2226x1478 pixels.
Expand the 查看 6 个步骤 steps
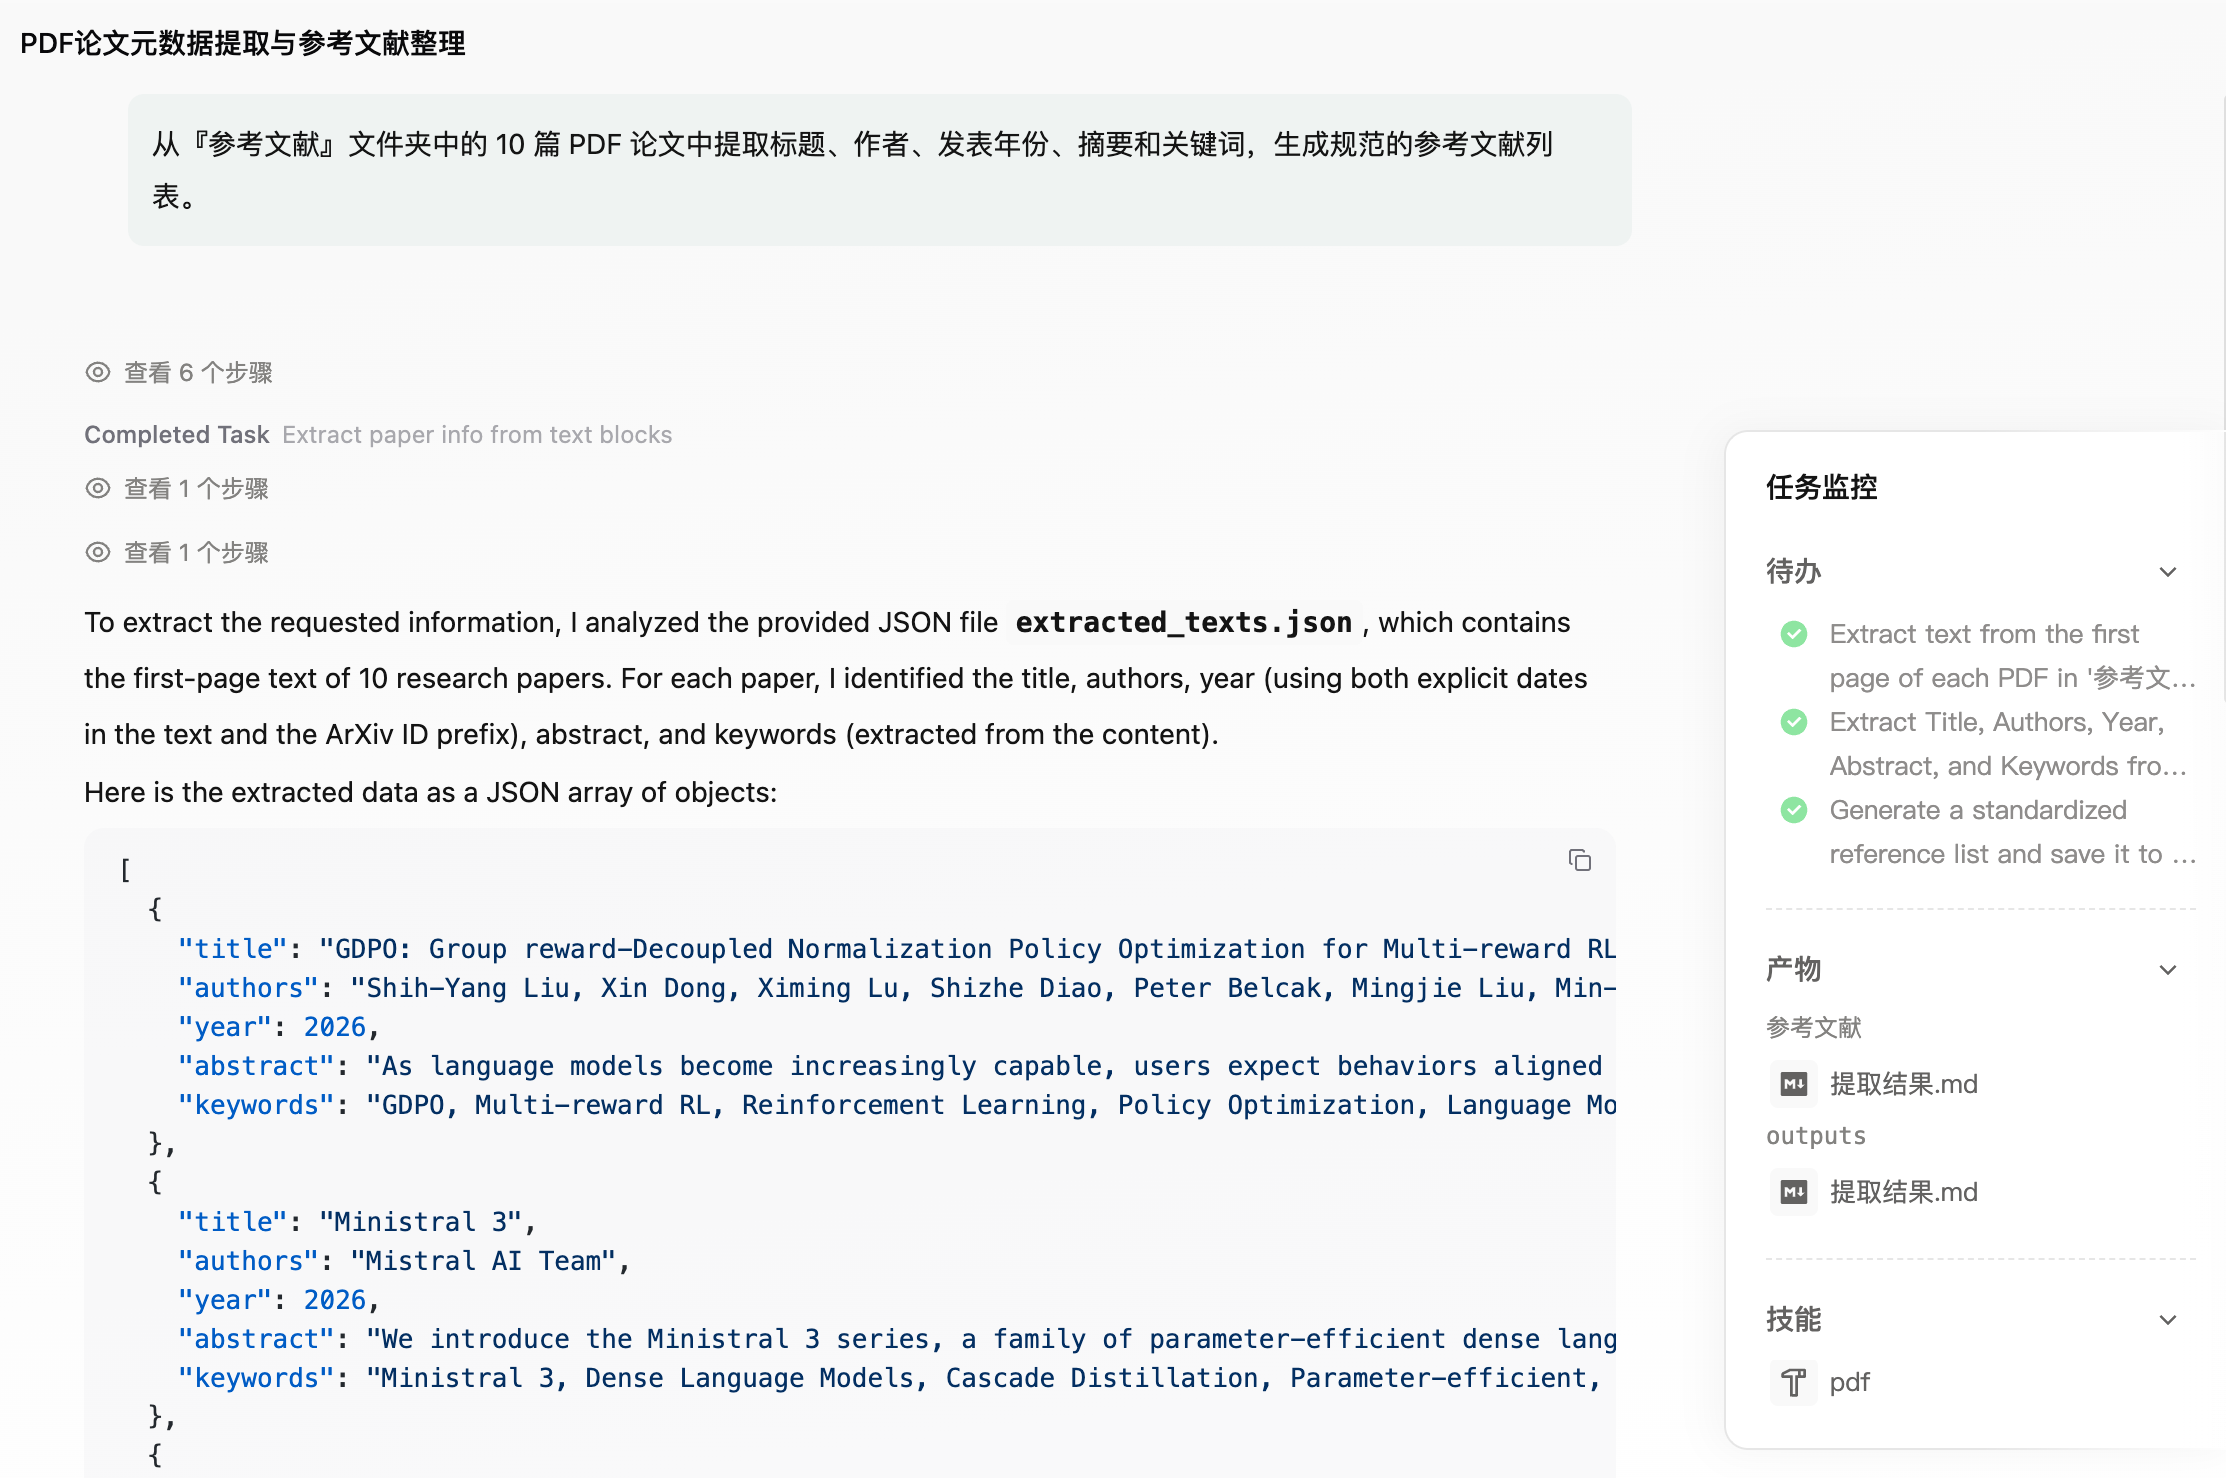(x=197, y=372)
